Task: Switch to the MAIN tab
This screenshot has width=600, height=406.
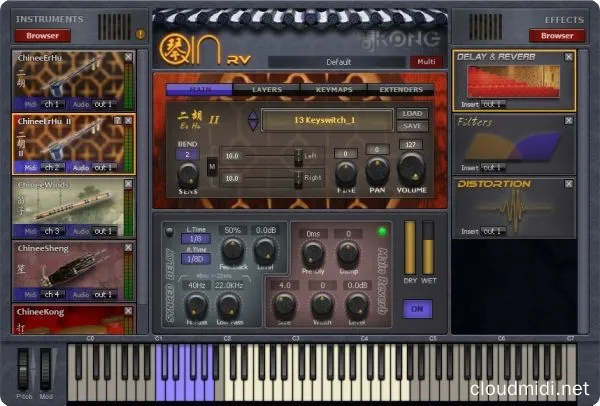Action: click(x=199, y=90)
